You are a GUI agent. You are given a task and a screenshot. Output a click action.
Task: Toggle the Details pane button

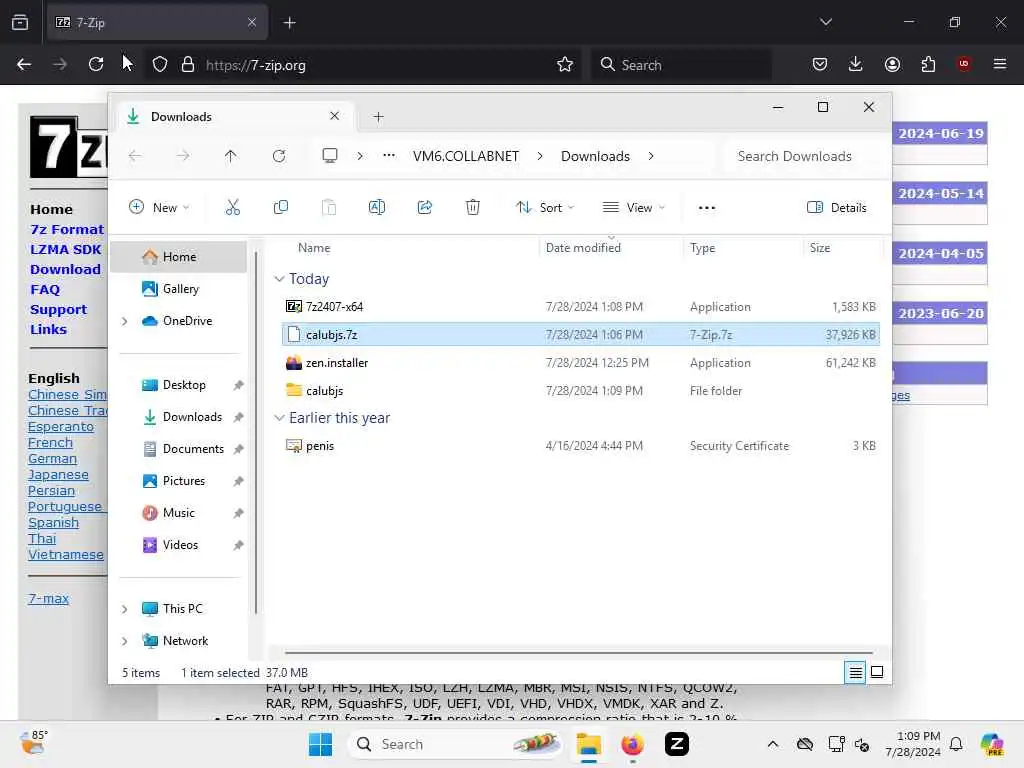tap(837, 208)
